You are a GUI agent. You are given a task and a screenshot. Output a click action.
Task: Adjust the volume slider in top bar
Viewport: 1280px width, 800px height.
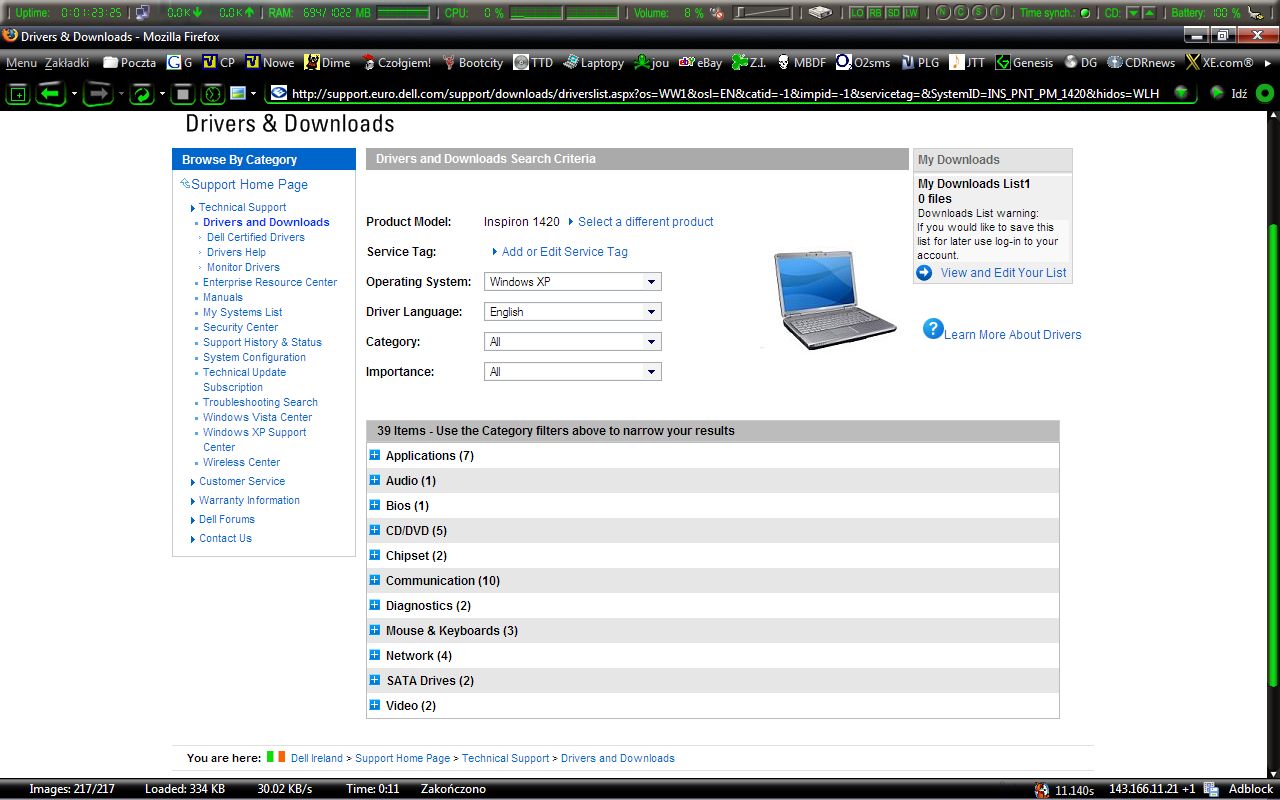tap(762, 13)
